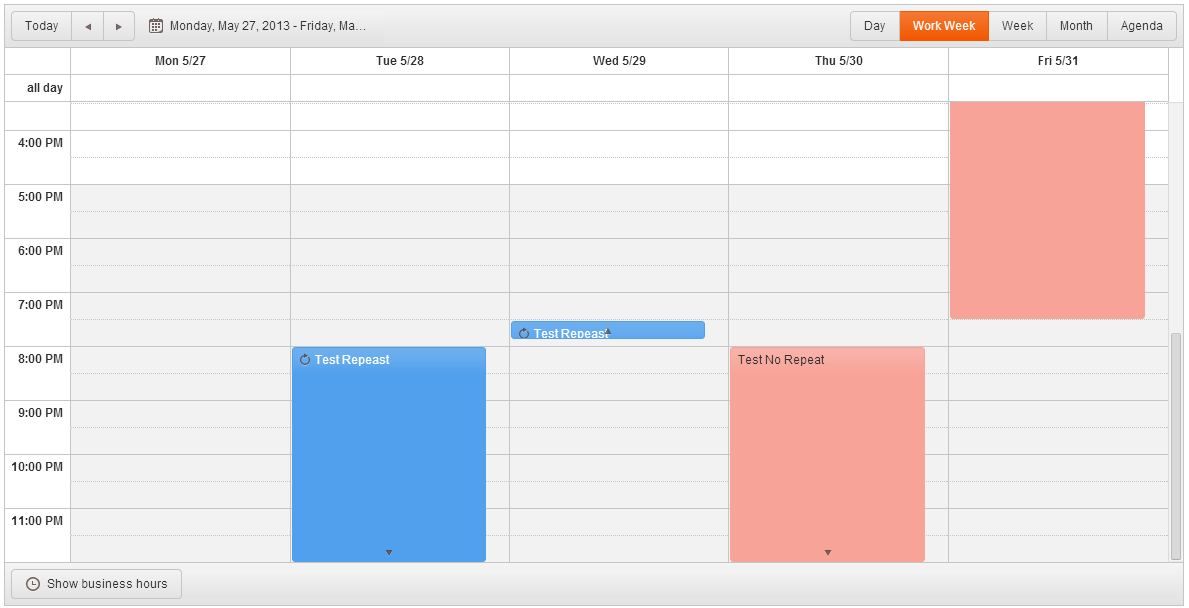Toggle Show business hours
Viewport: 1189px width, 608px height.
(x=97, y=584)
